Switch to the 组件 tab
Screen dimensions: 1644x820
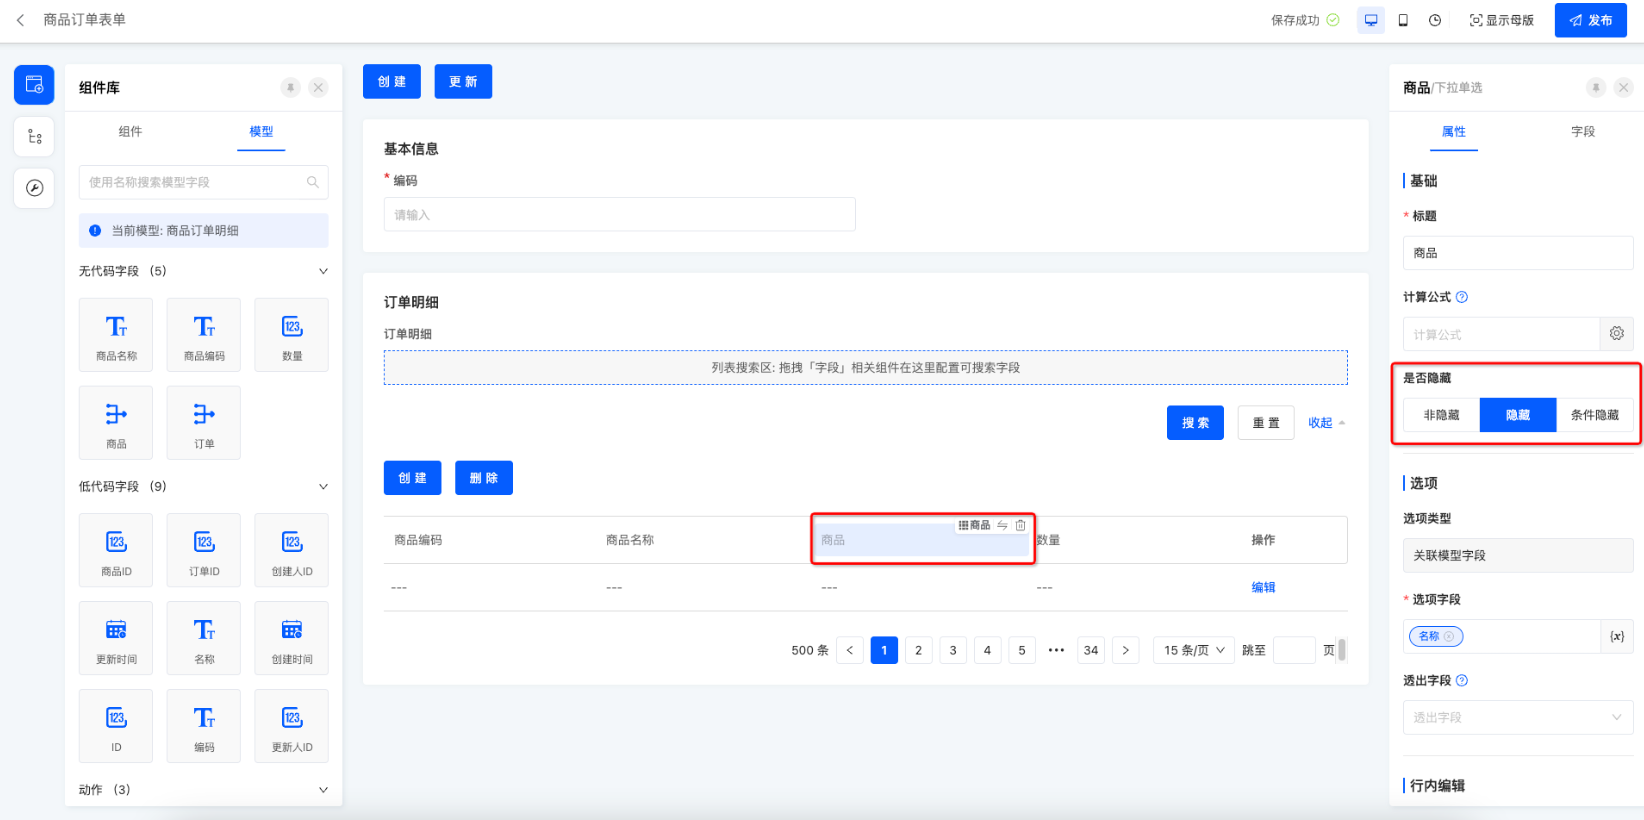click(x=130, y=132)
